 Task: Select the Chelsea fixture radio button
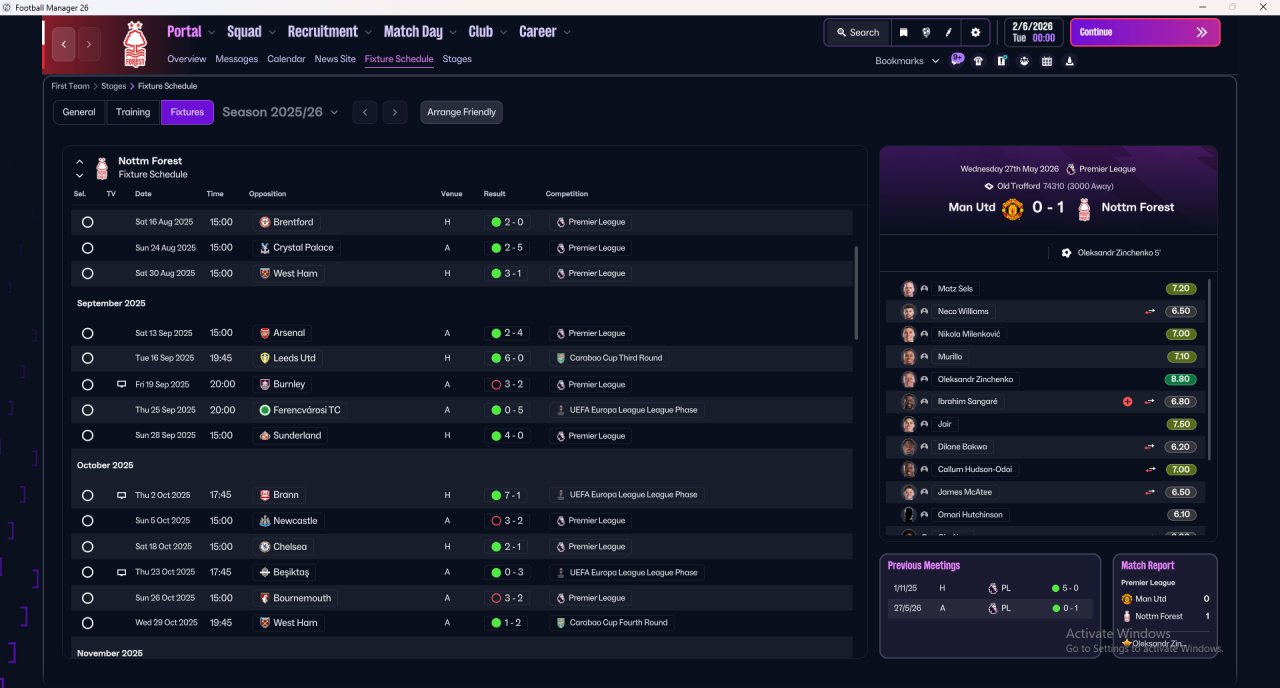(87, 547)
